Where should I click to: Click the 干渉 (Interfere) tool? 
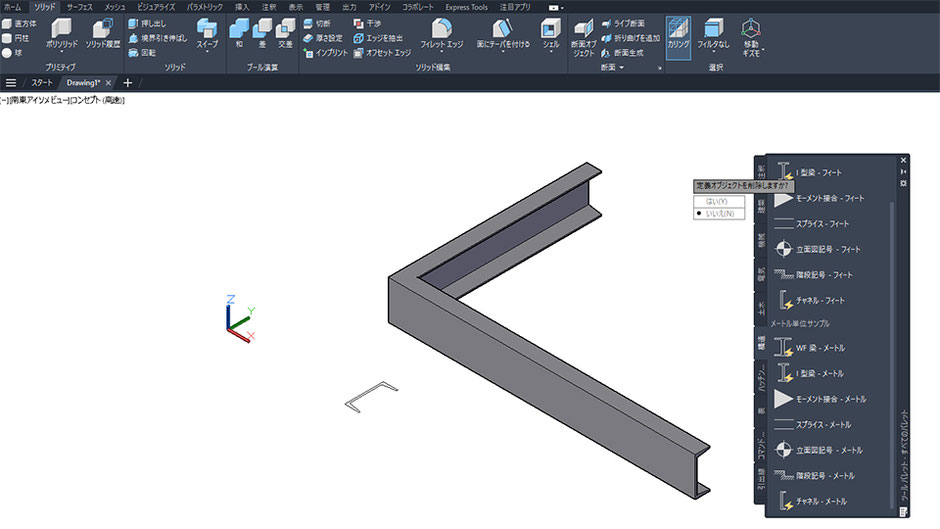coord(367,23)
